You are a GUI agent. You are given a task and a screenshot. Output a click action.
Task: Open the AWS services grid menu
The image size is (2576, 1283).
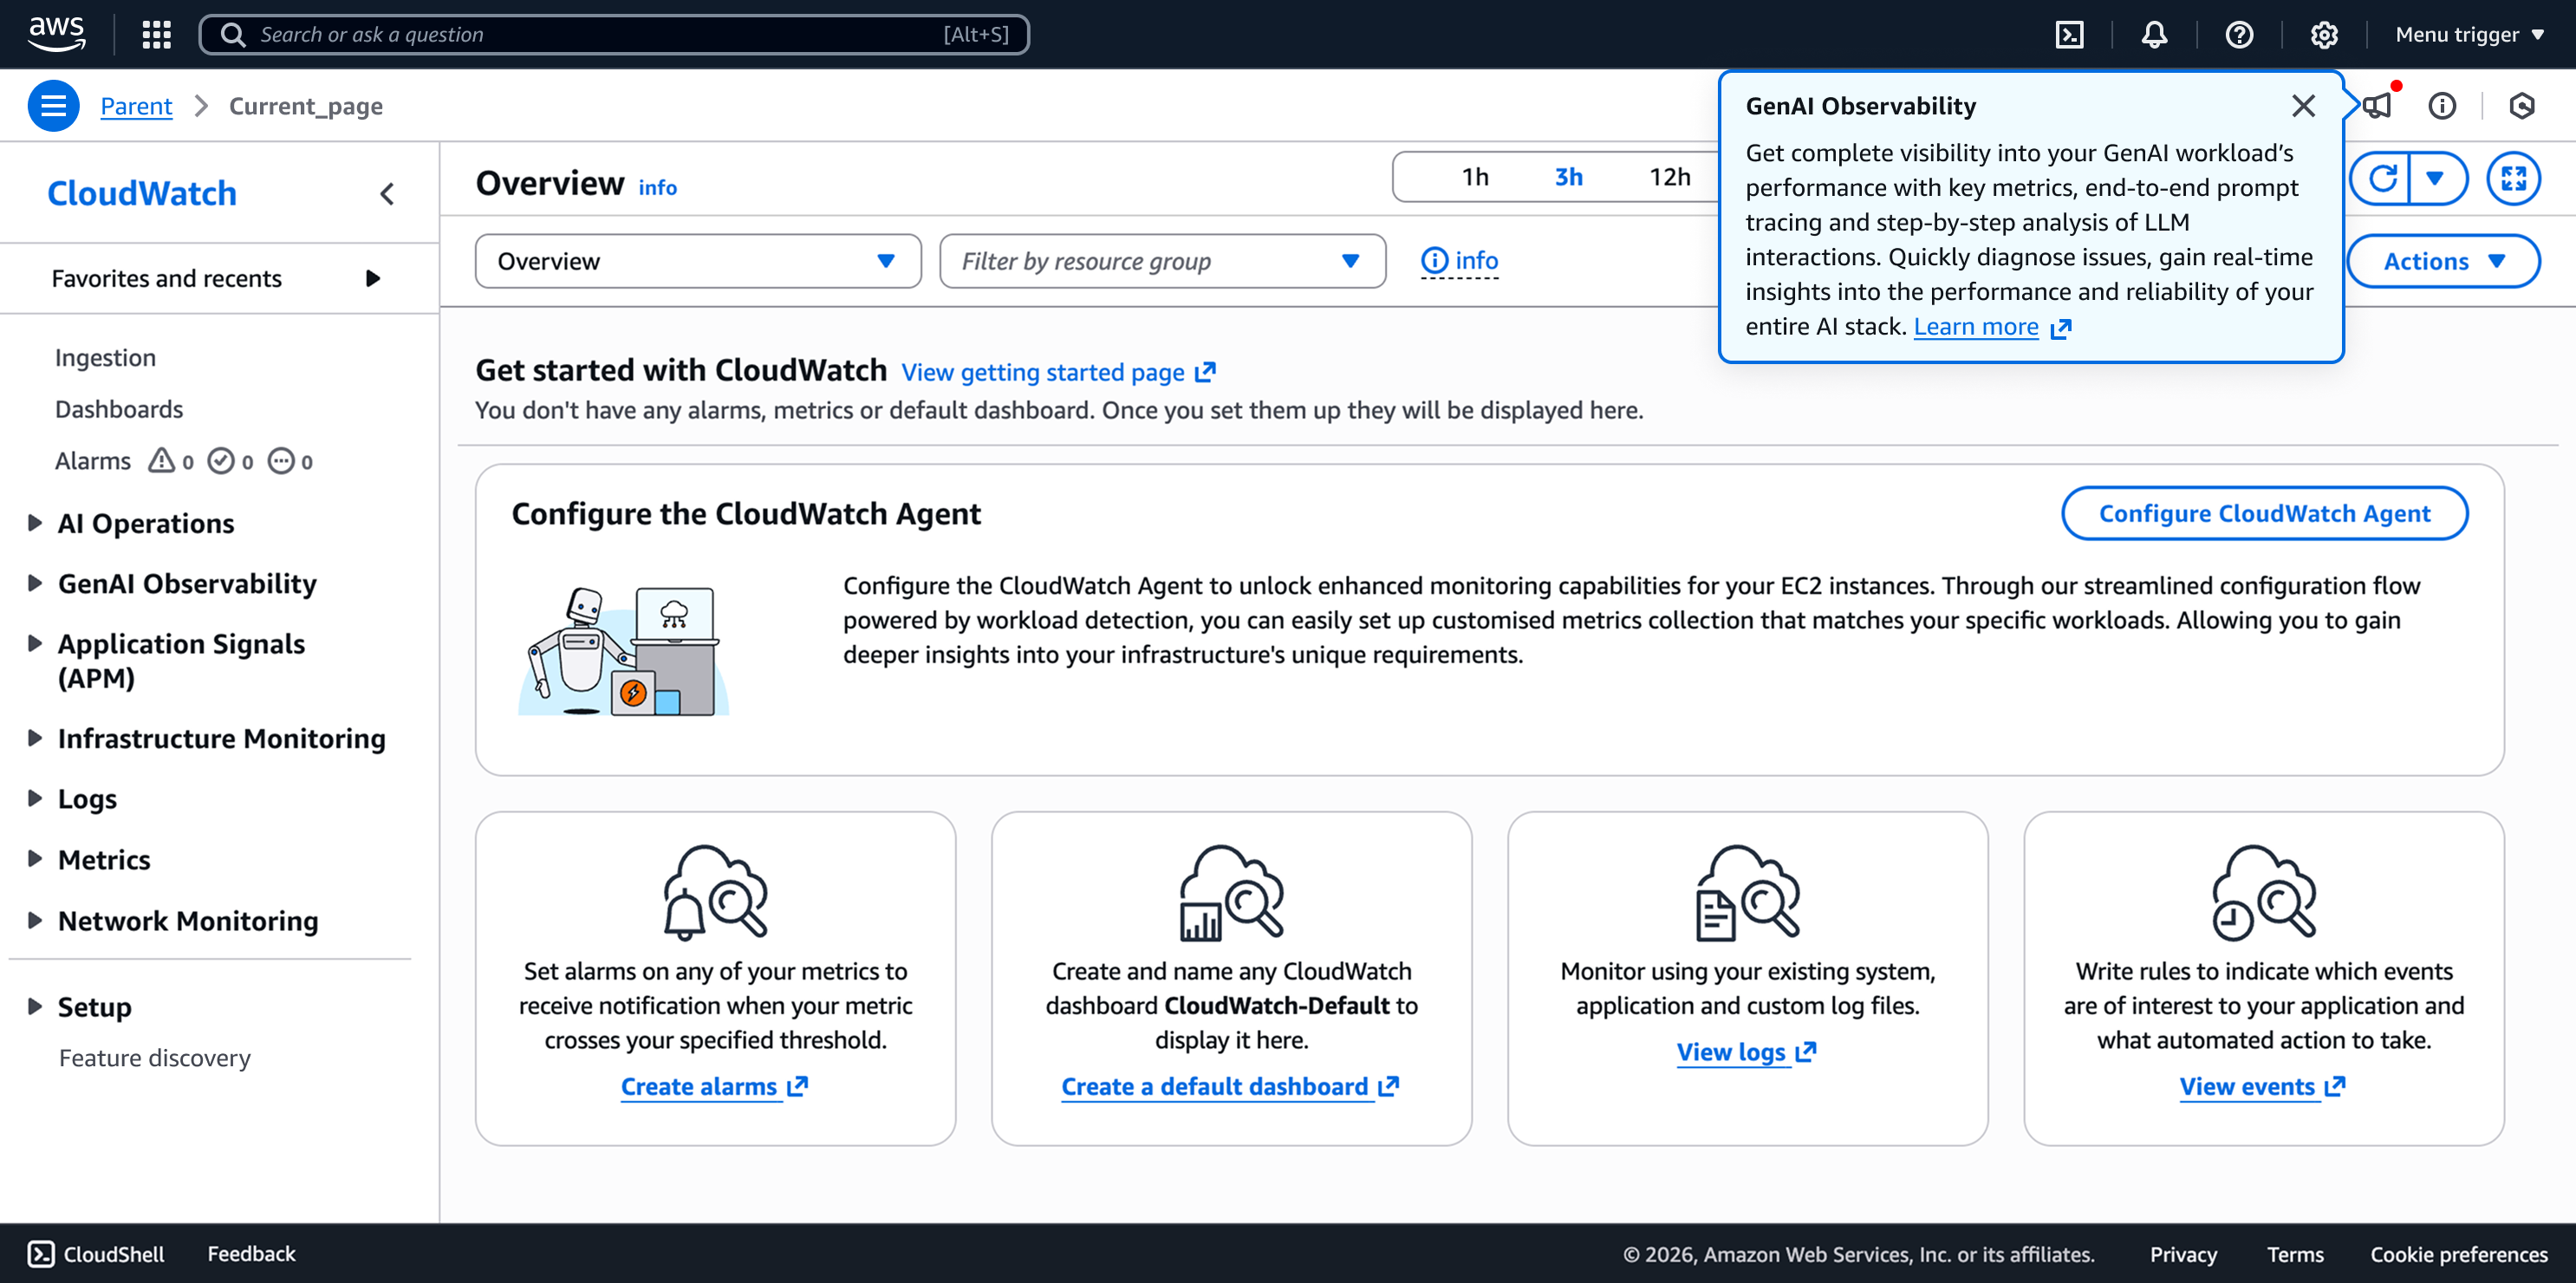156,34
